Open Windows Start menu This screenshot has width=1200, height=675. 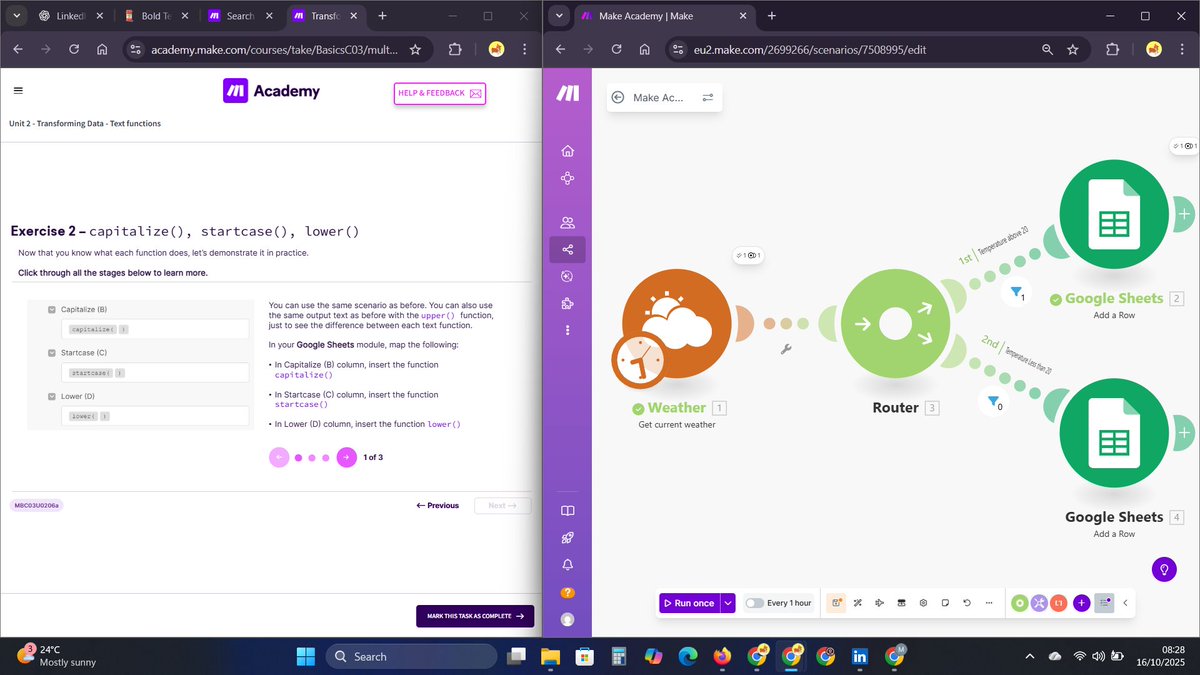click(x=304, y=656)
